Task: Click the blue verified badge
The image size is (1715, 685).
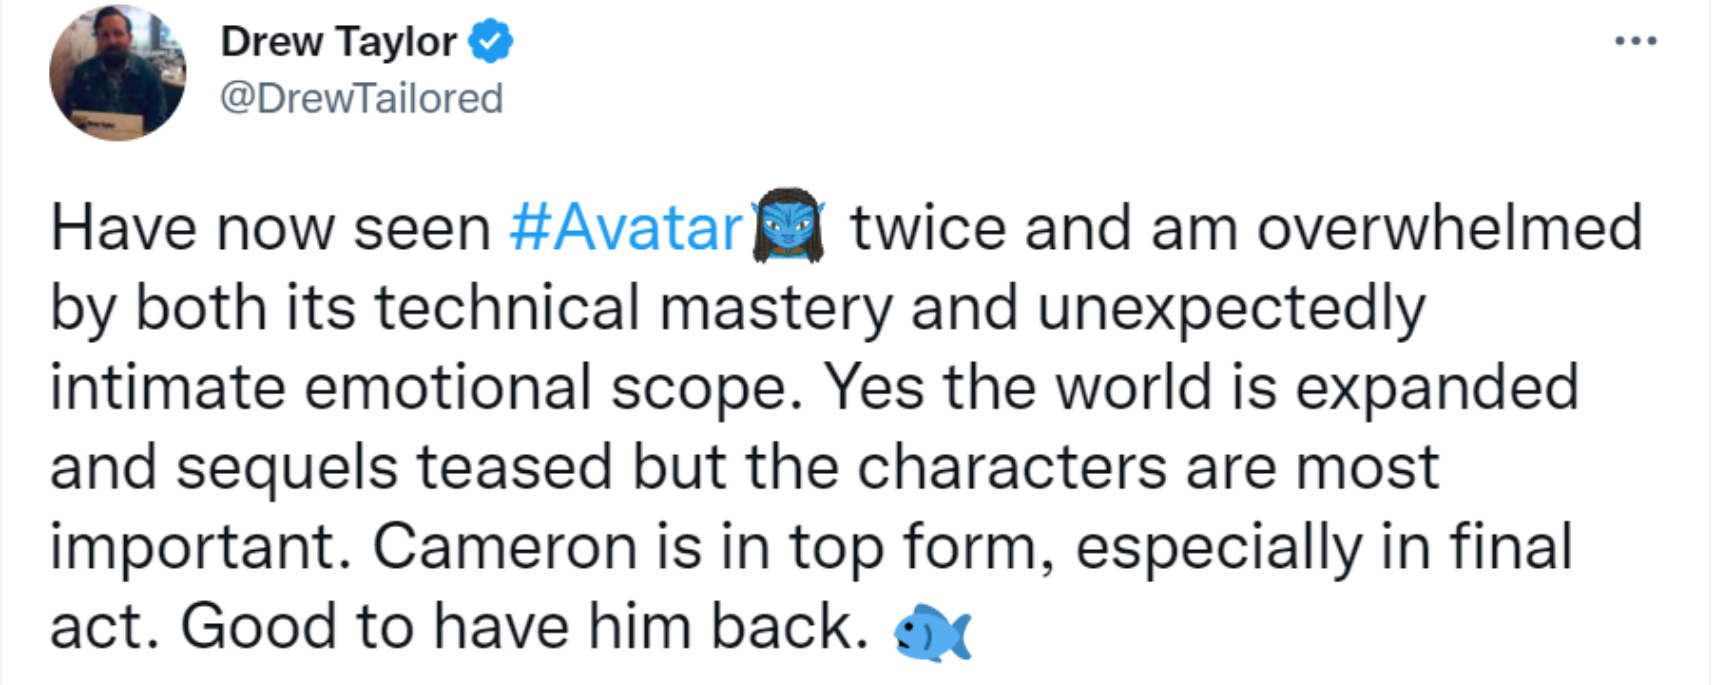Action: pyautogui.click(x=490, y=42)
